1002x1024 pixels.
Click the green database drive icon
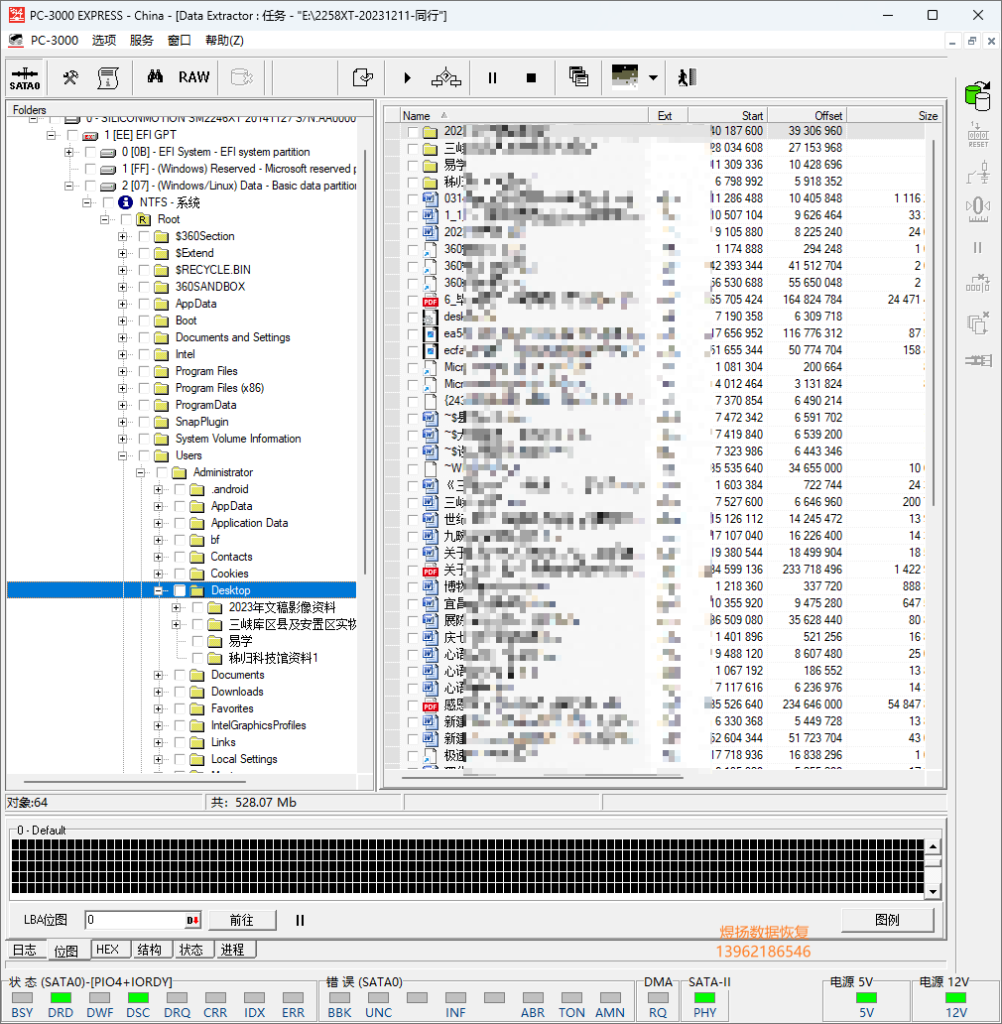coord(978,96)
